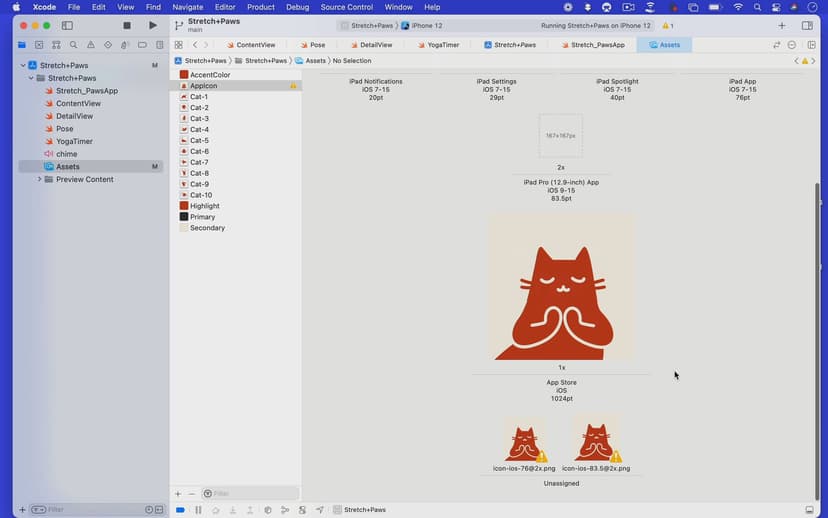Select the Highlight color asset

coord(204,205)
